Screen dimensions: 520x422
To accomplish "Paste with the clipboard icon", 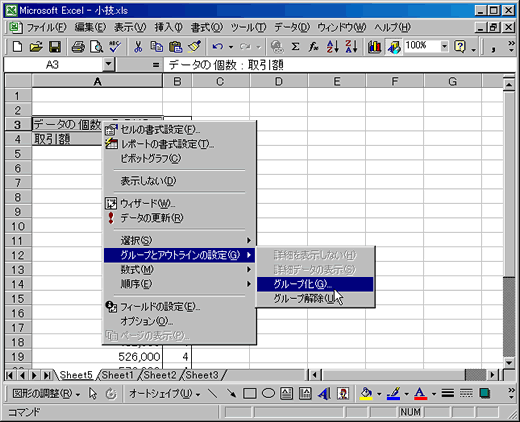I will [176, 47].
